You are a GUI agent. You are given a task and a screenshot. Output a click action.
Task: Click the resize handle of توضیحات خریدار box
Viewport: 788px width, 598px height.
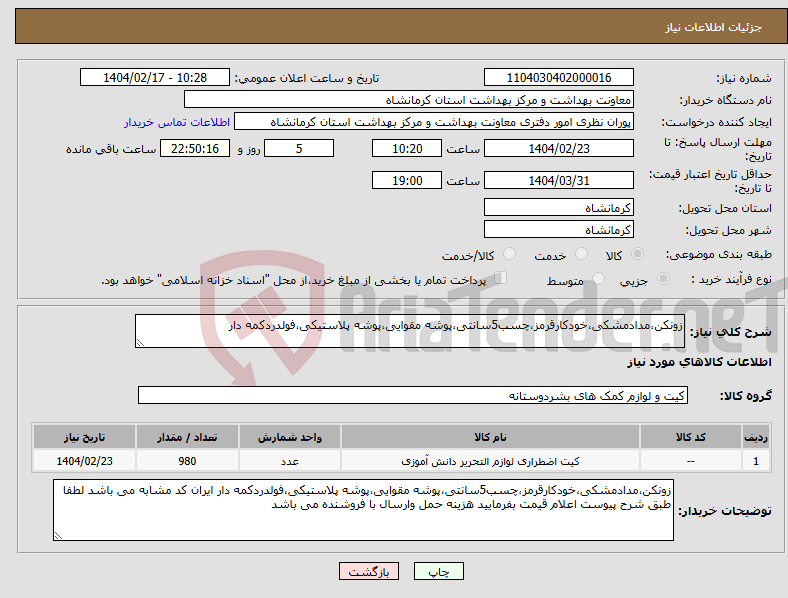tap(58, 536)
